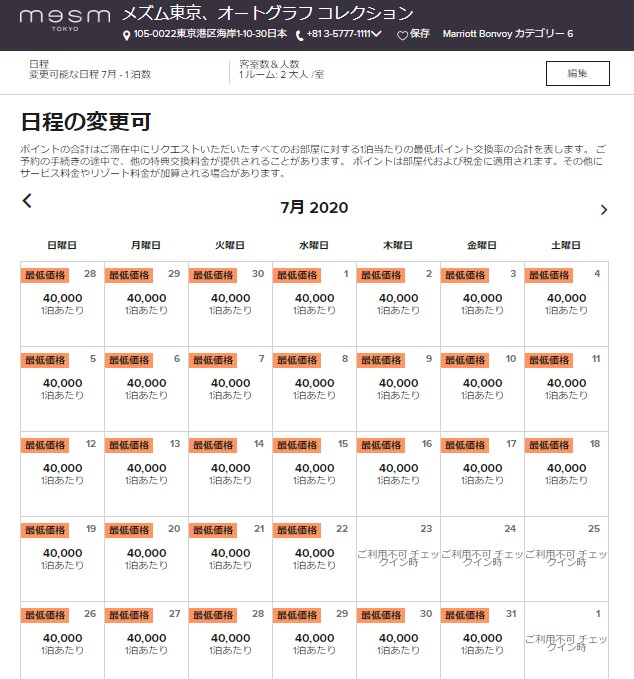Click unavailable August 1 cell
Viewport: 634px width, 679px height.
tap(566, 640)
